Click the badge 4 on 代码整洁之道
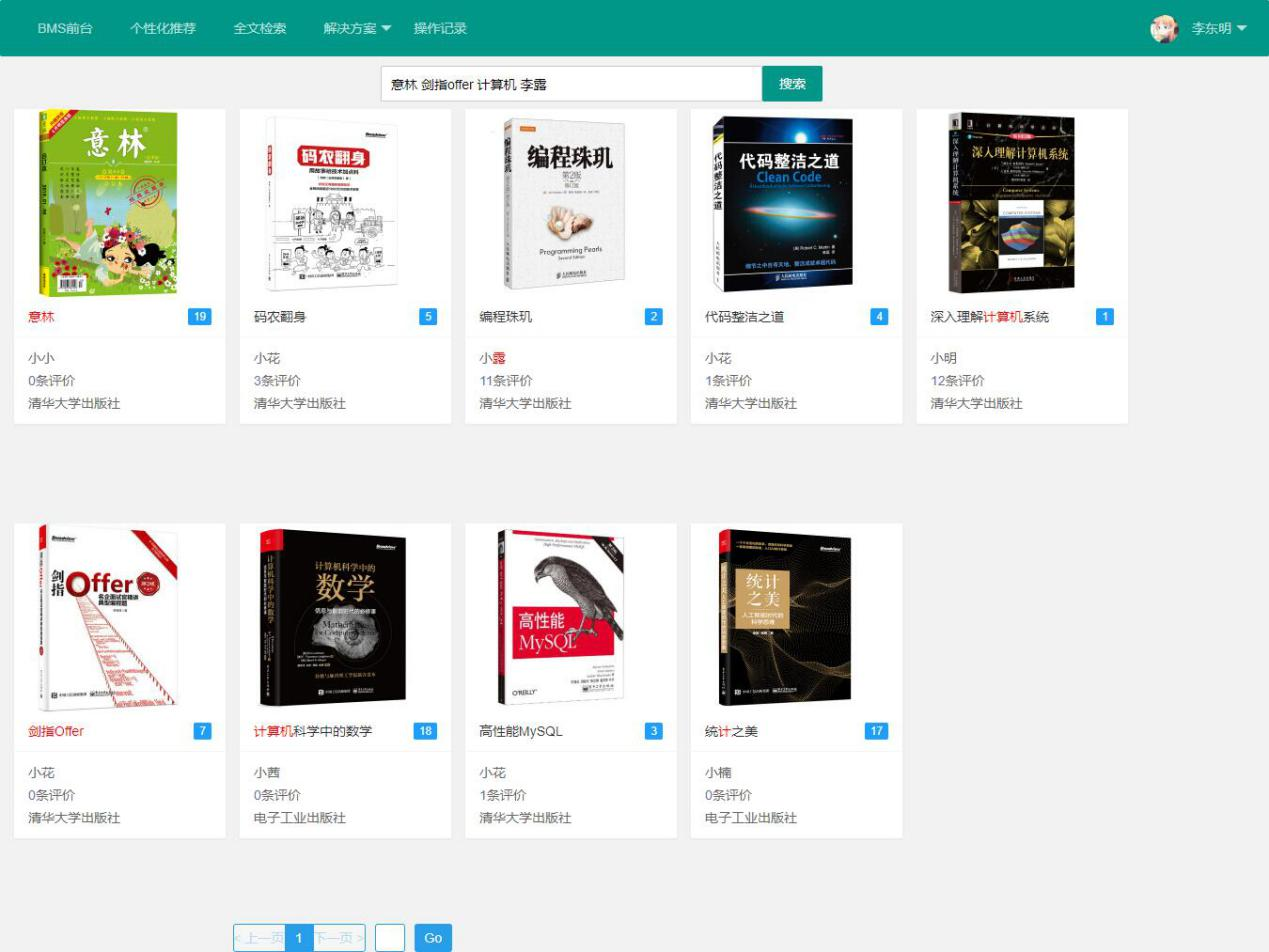1269x952 pixels. click(879, 317)
